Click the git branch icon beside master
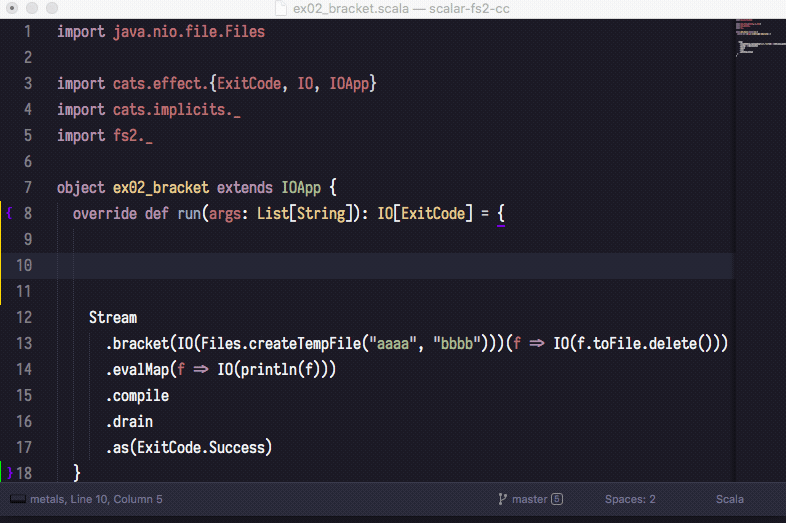 click(x=502, y=499)
